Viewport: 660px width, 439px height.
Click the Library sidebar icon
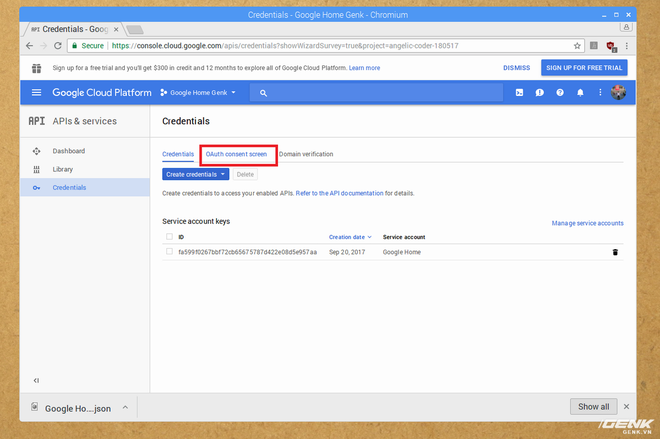[37, 169]
